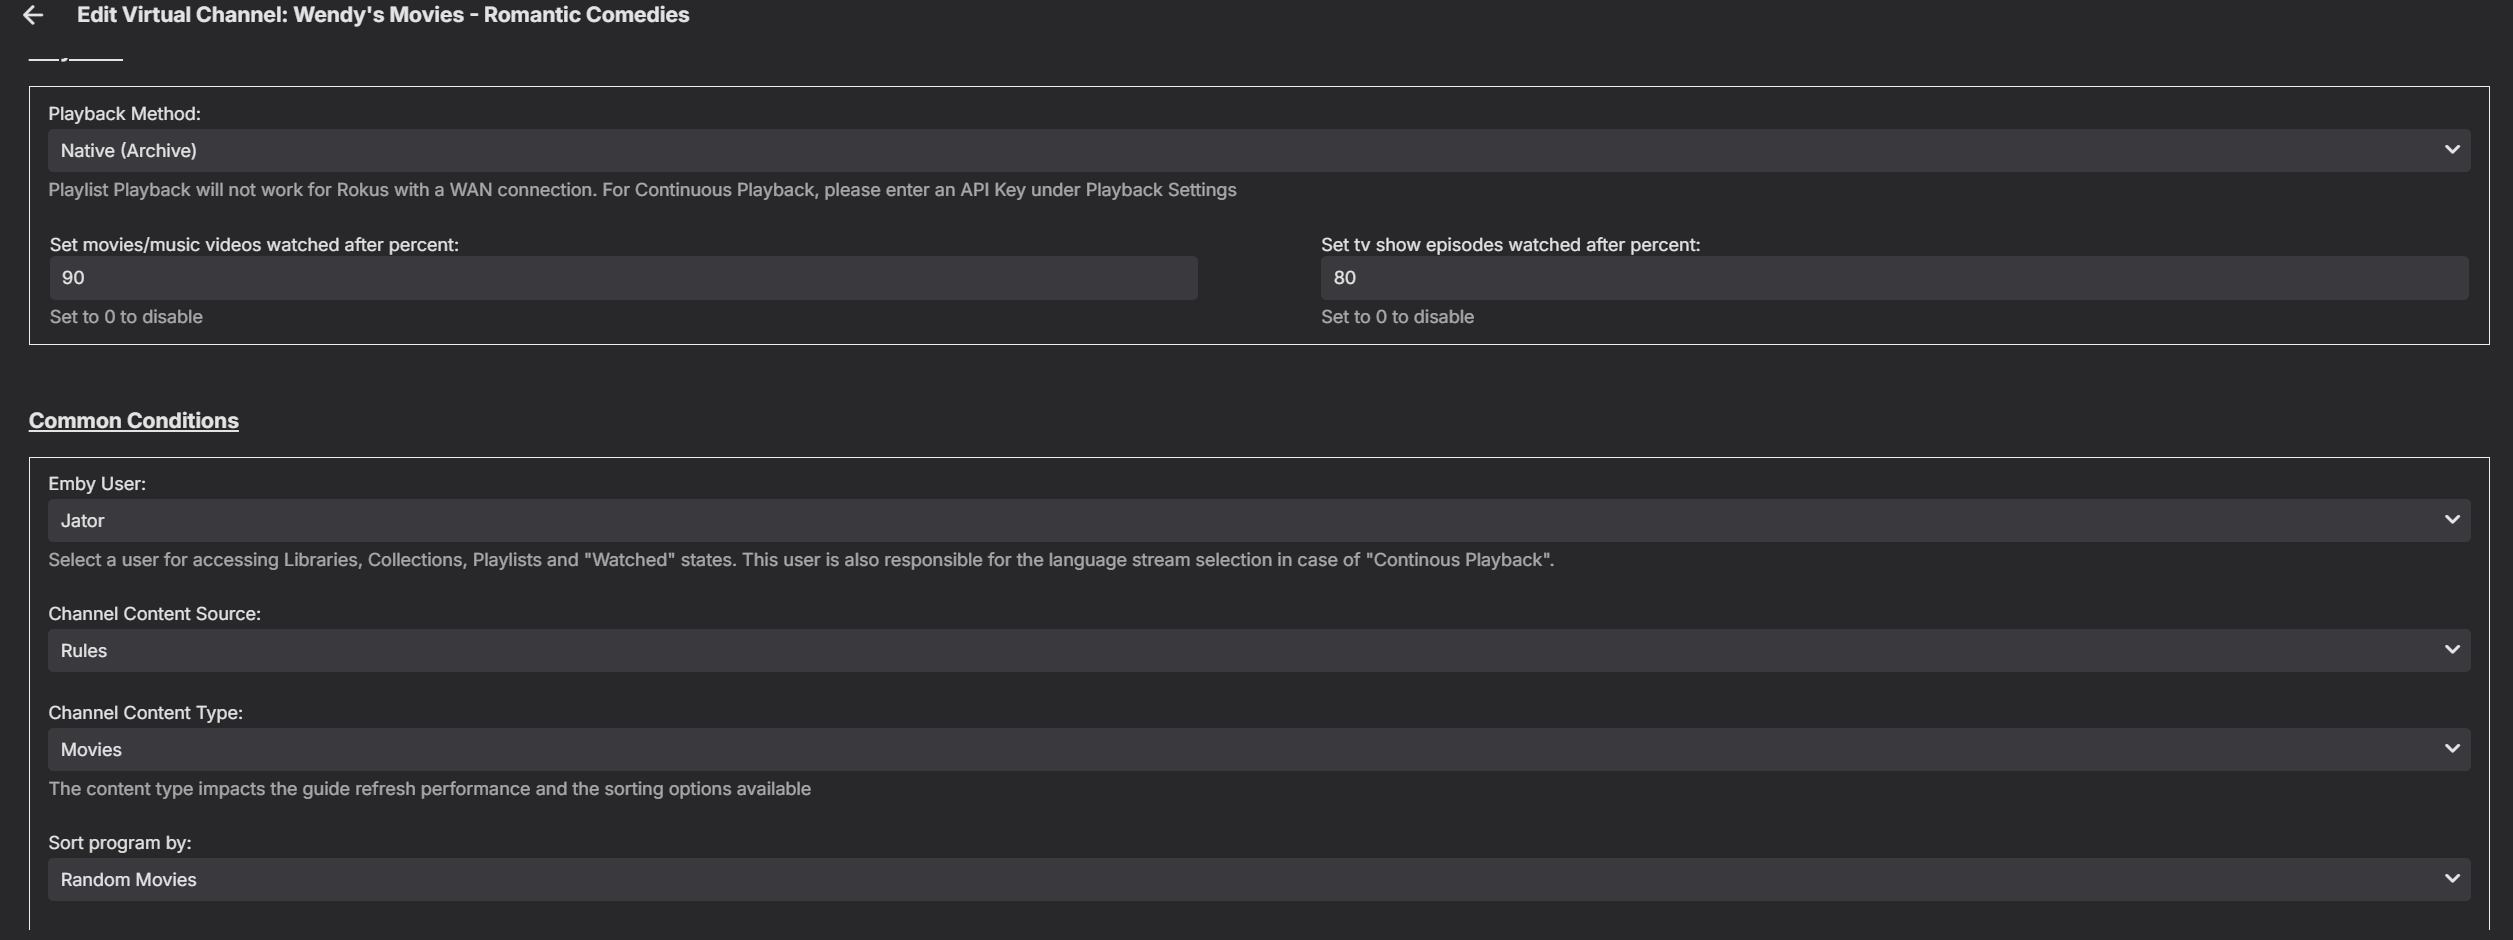Click the Sort program by label
The image size is (2513, 940).
119,843
